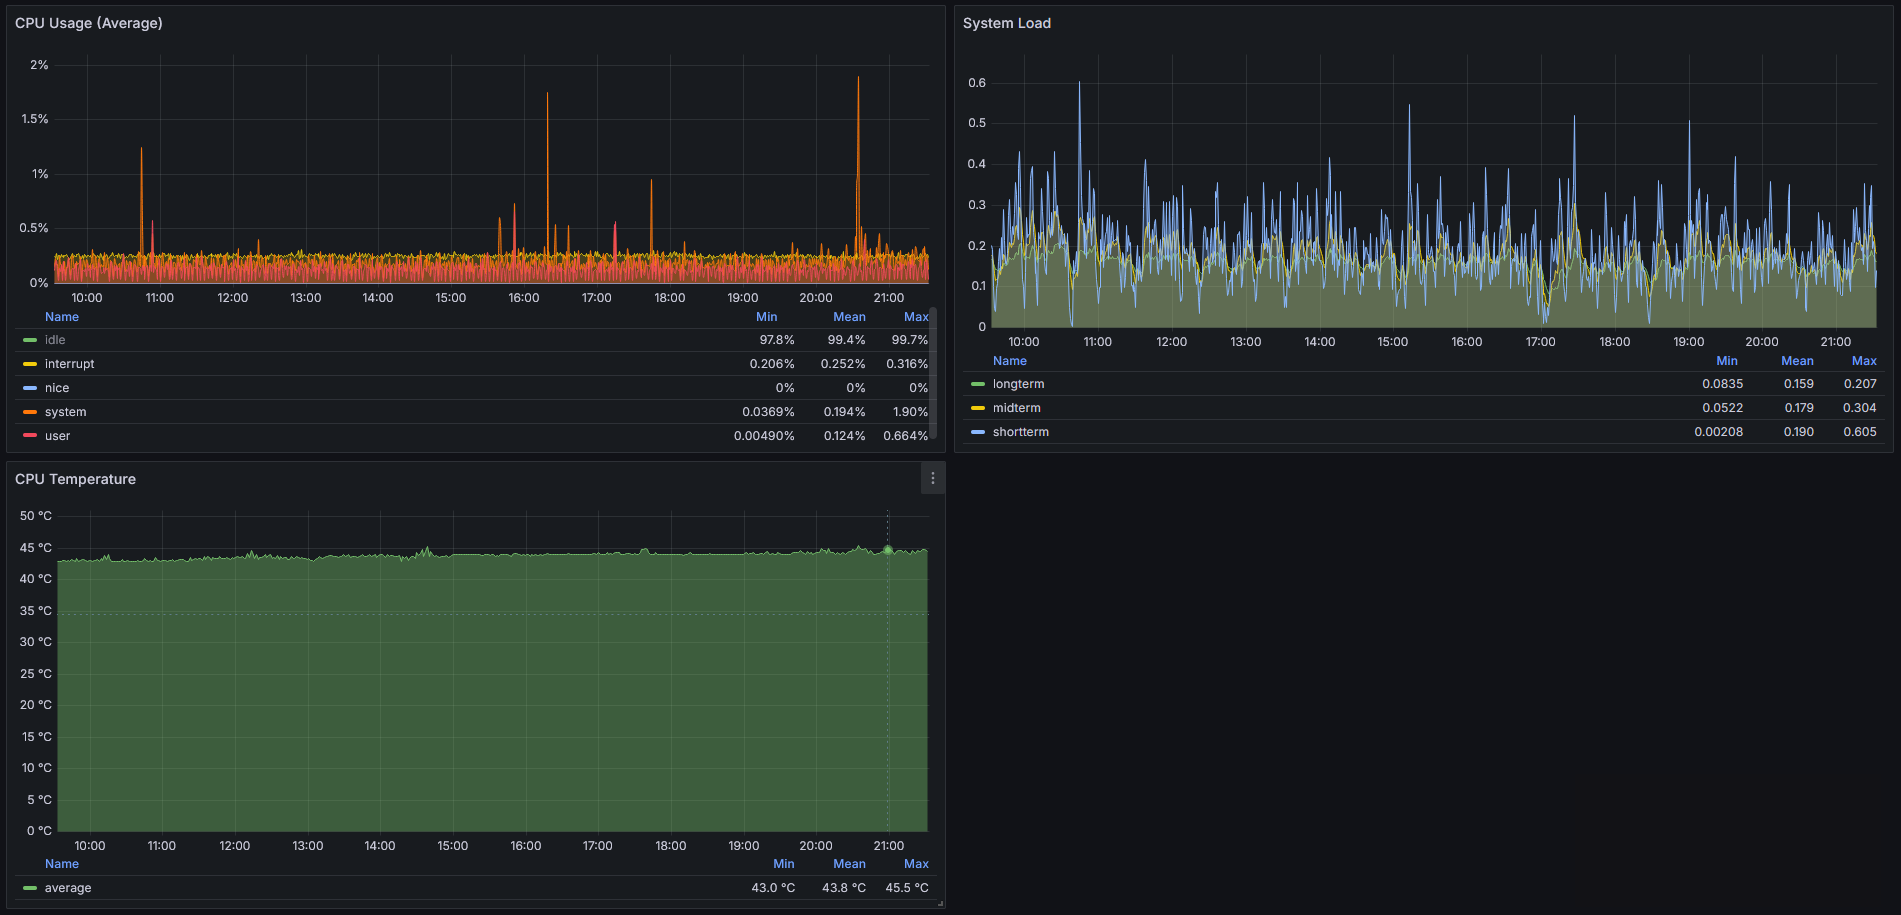Sort CPU Usage legend by Name
Screen dimensions: 1901x915
click(62, 317)
